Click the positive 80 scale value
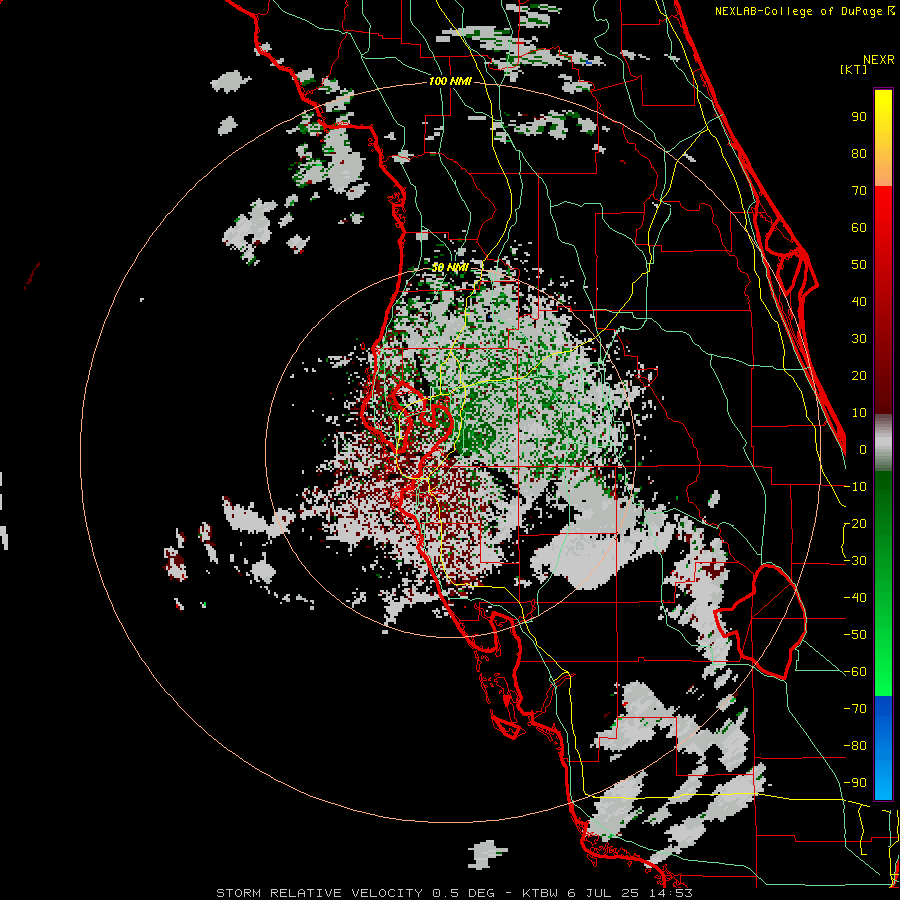 [859, 153]
